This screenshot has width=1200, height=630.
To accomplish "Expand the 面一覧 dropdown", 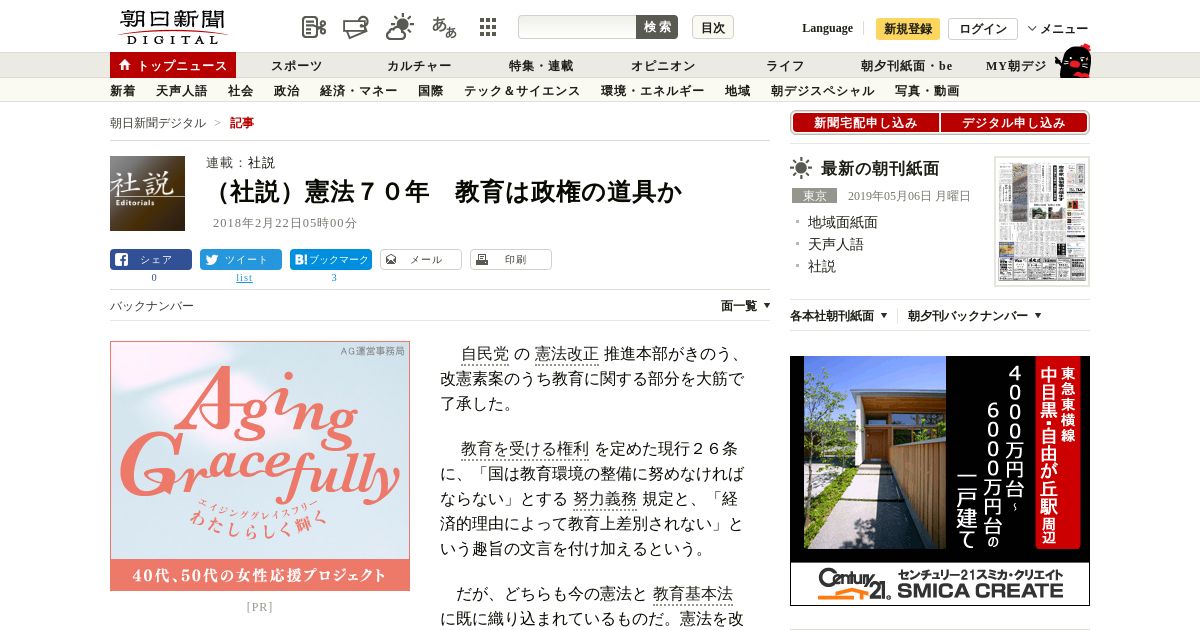I will pos(745,306).
